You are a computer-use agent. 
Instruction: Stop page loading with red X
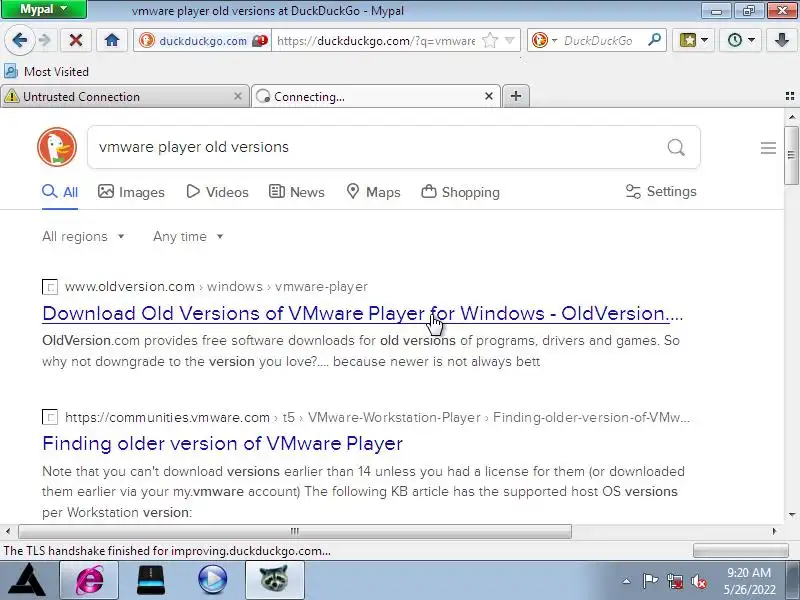(x=76, y=40)
